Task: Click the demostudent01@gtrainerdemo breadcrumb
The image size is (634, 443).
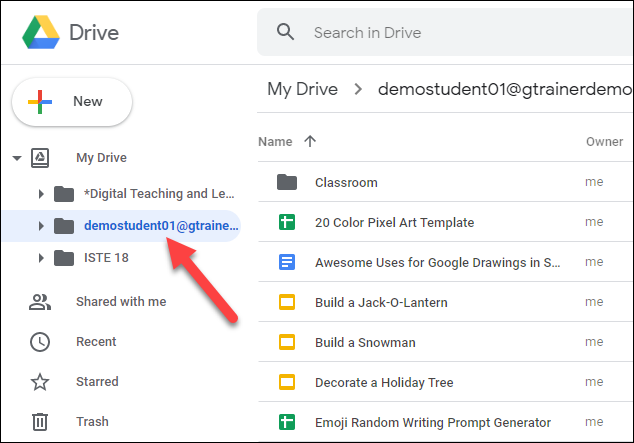Action: pos(505,89)
